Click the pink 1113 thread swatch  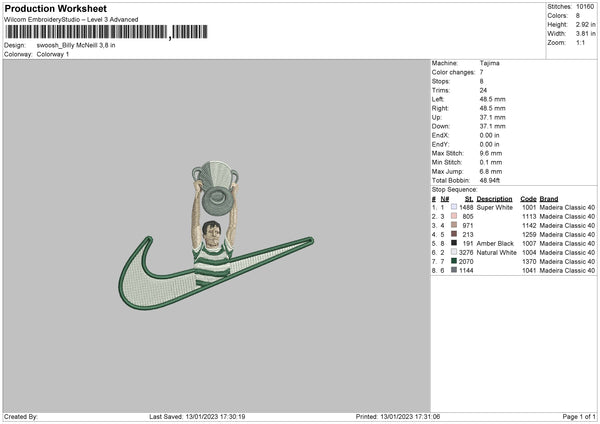[454, 216]
